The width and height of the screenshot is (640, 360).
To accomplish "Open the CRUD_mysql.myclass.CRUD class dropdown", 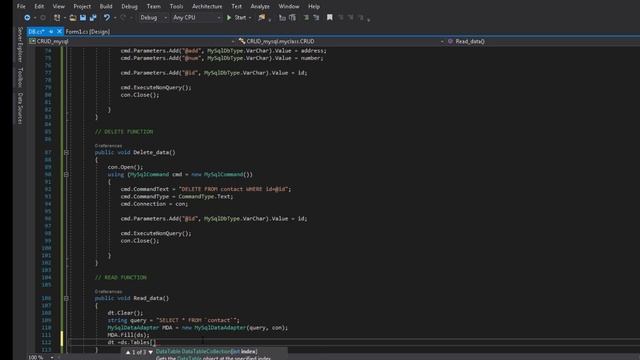I will (341, 41).
